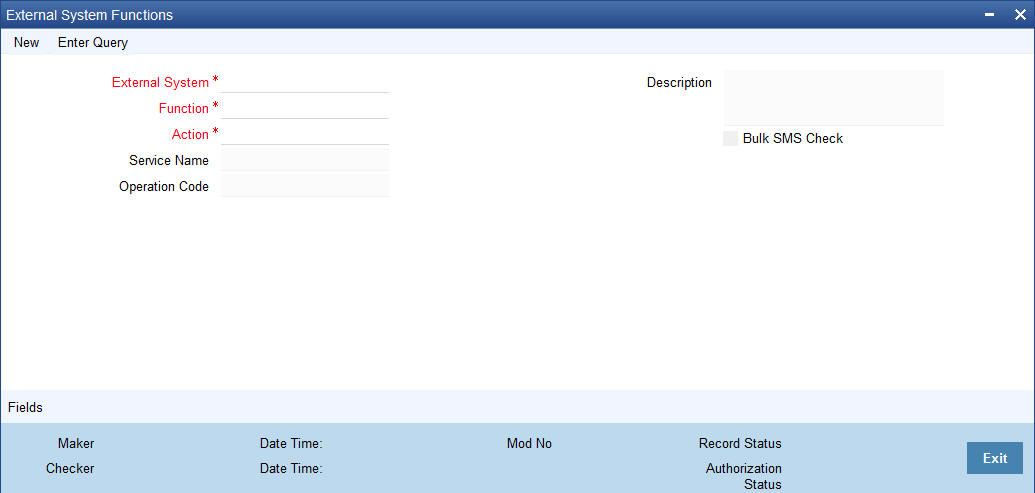
Task: Click inside the Description text area
Action: tap(834, 98)
